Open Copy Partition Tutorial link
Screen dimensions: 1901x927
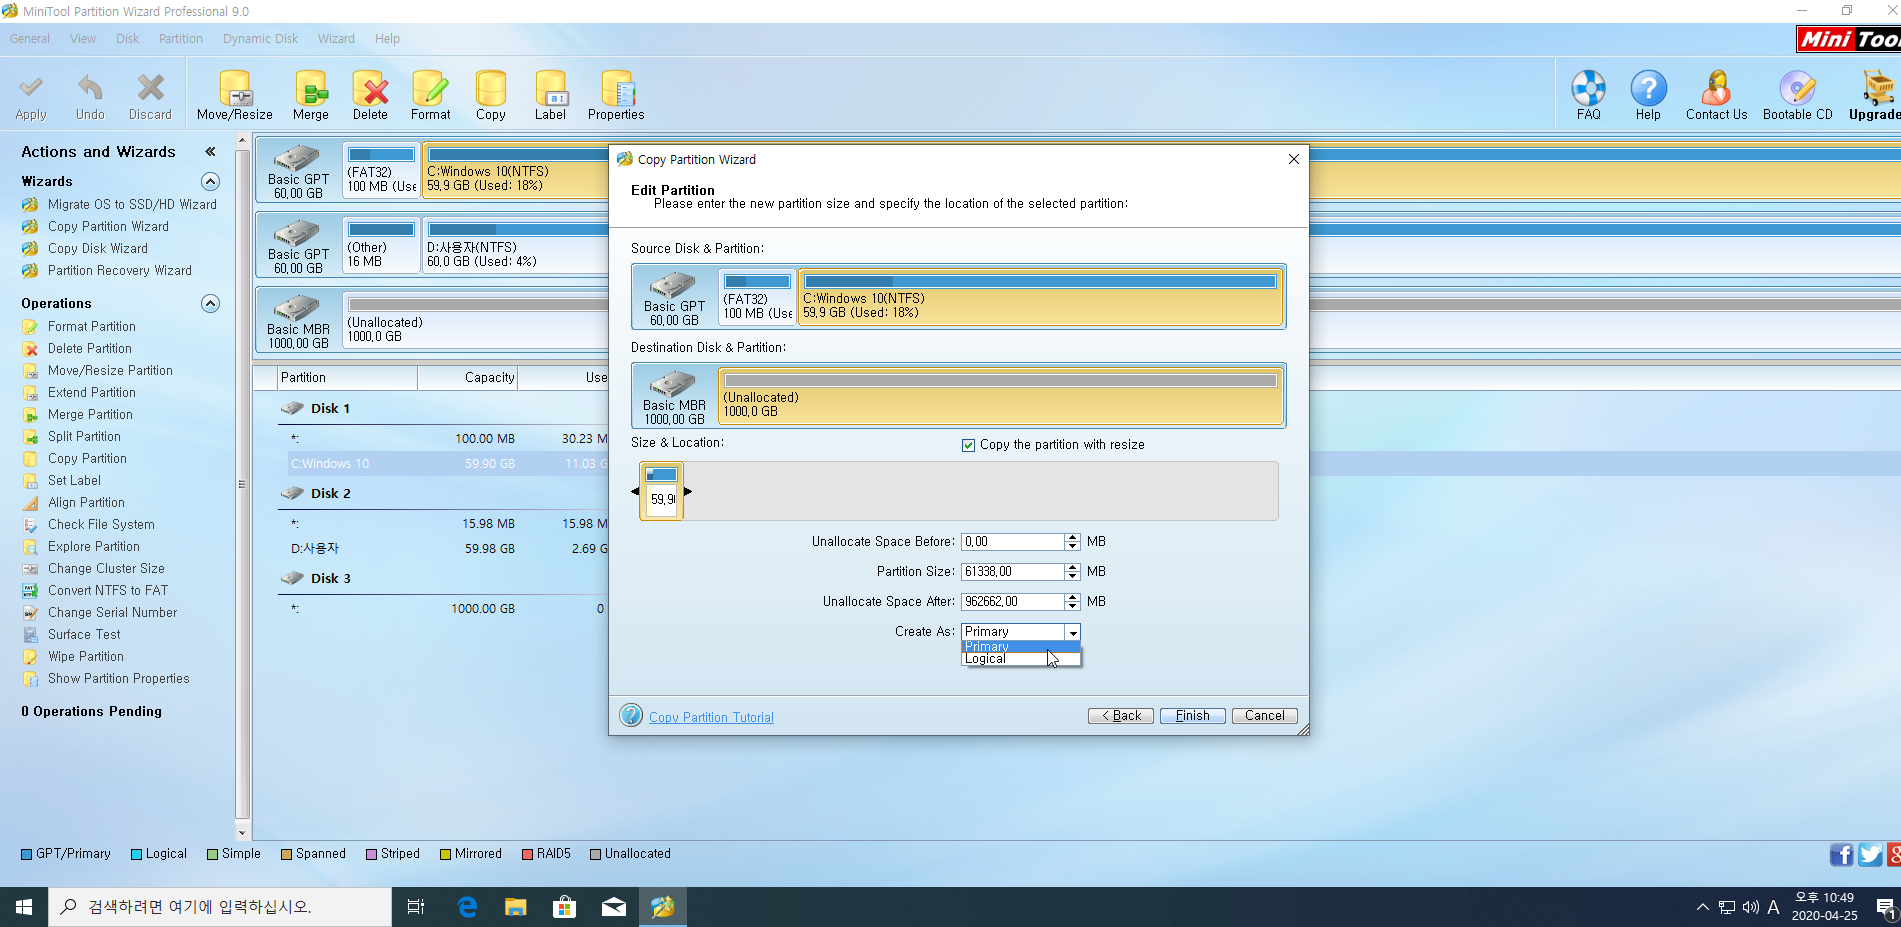[711, 717]
